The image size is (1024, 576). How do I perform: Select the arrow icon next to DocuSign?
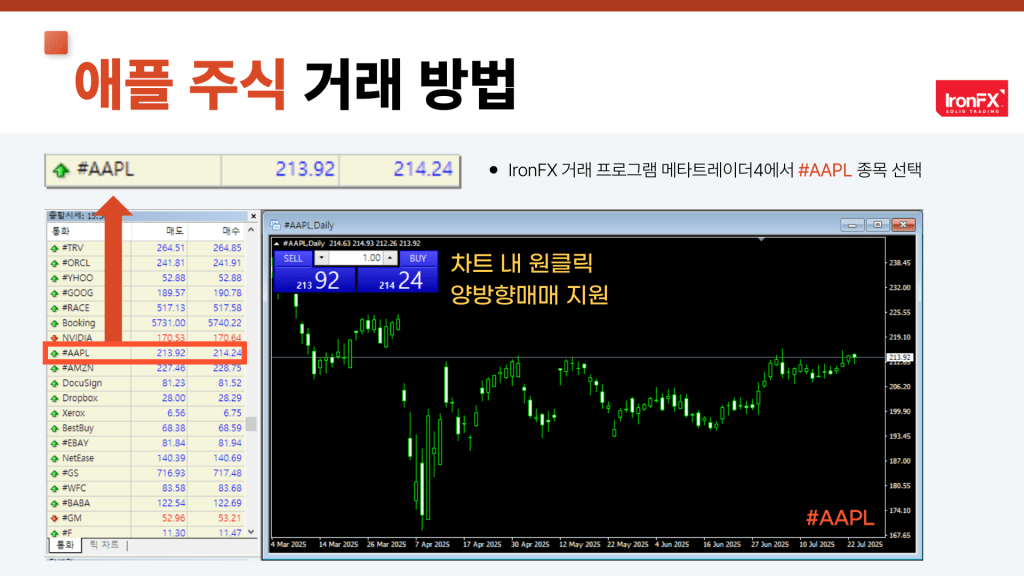pos(54,383)
